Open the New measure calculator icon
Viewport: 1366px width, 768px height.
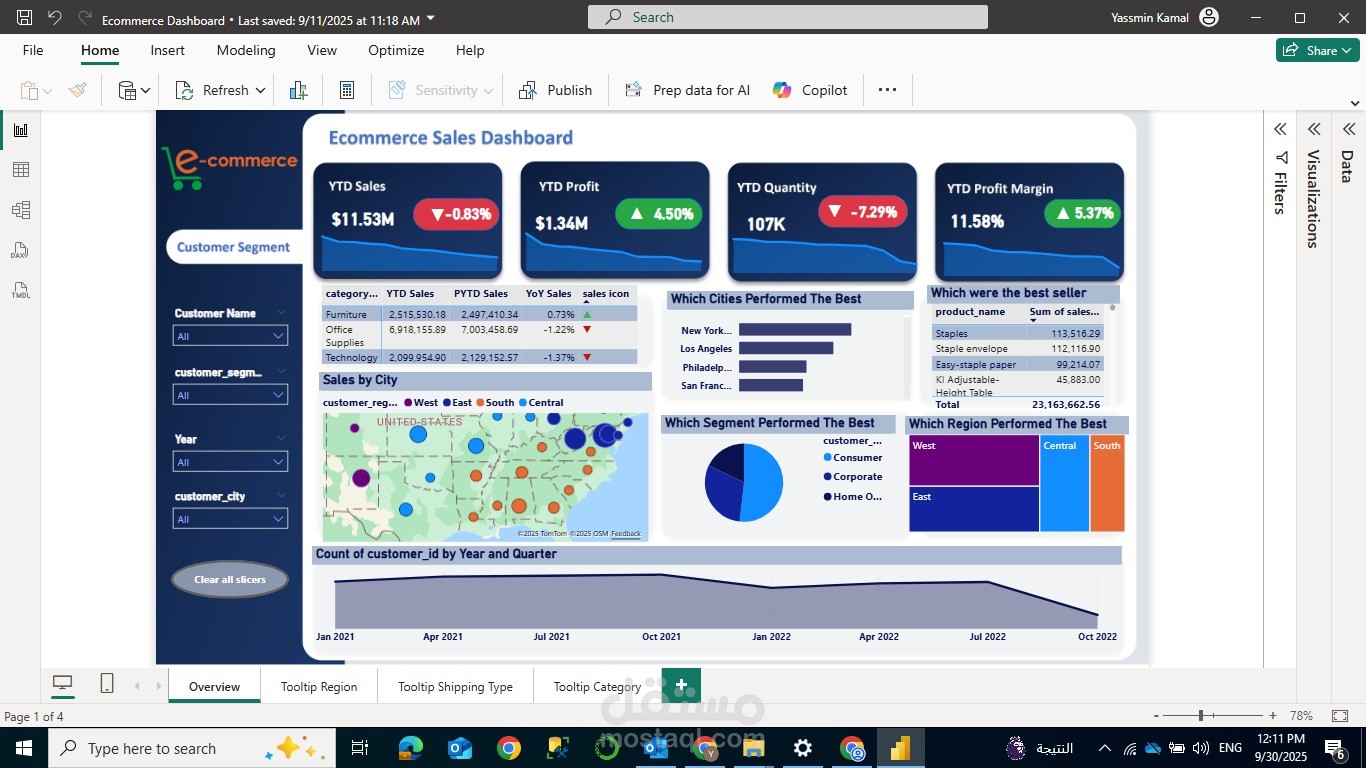pos(346,90)
